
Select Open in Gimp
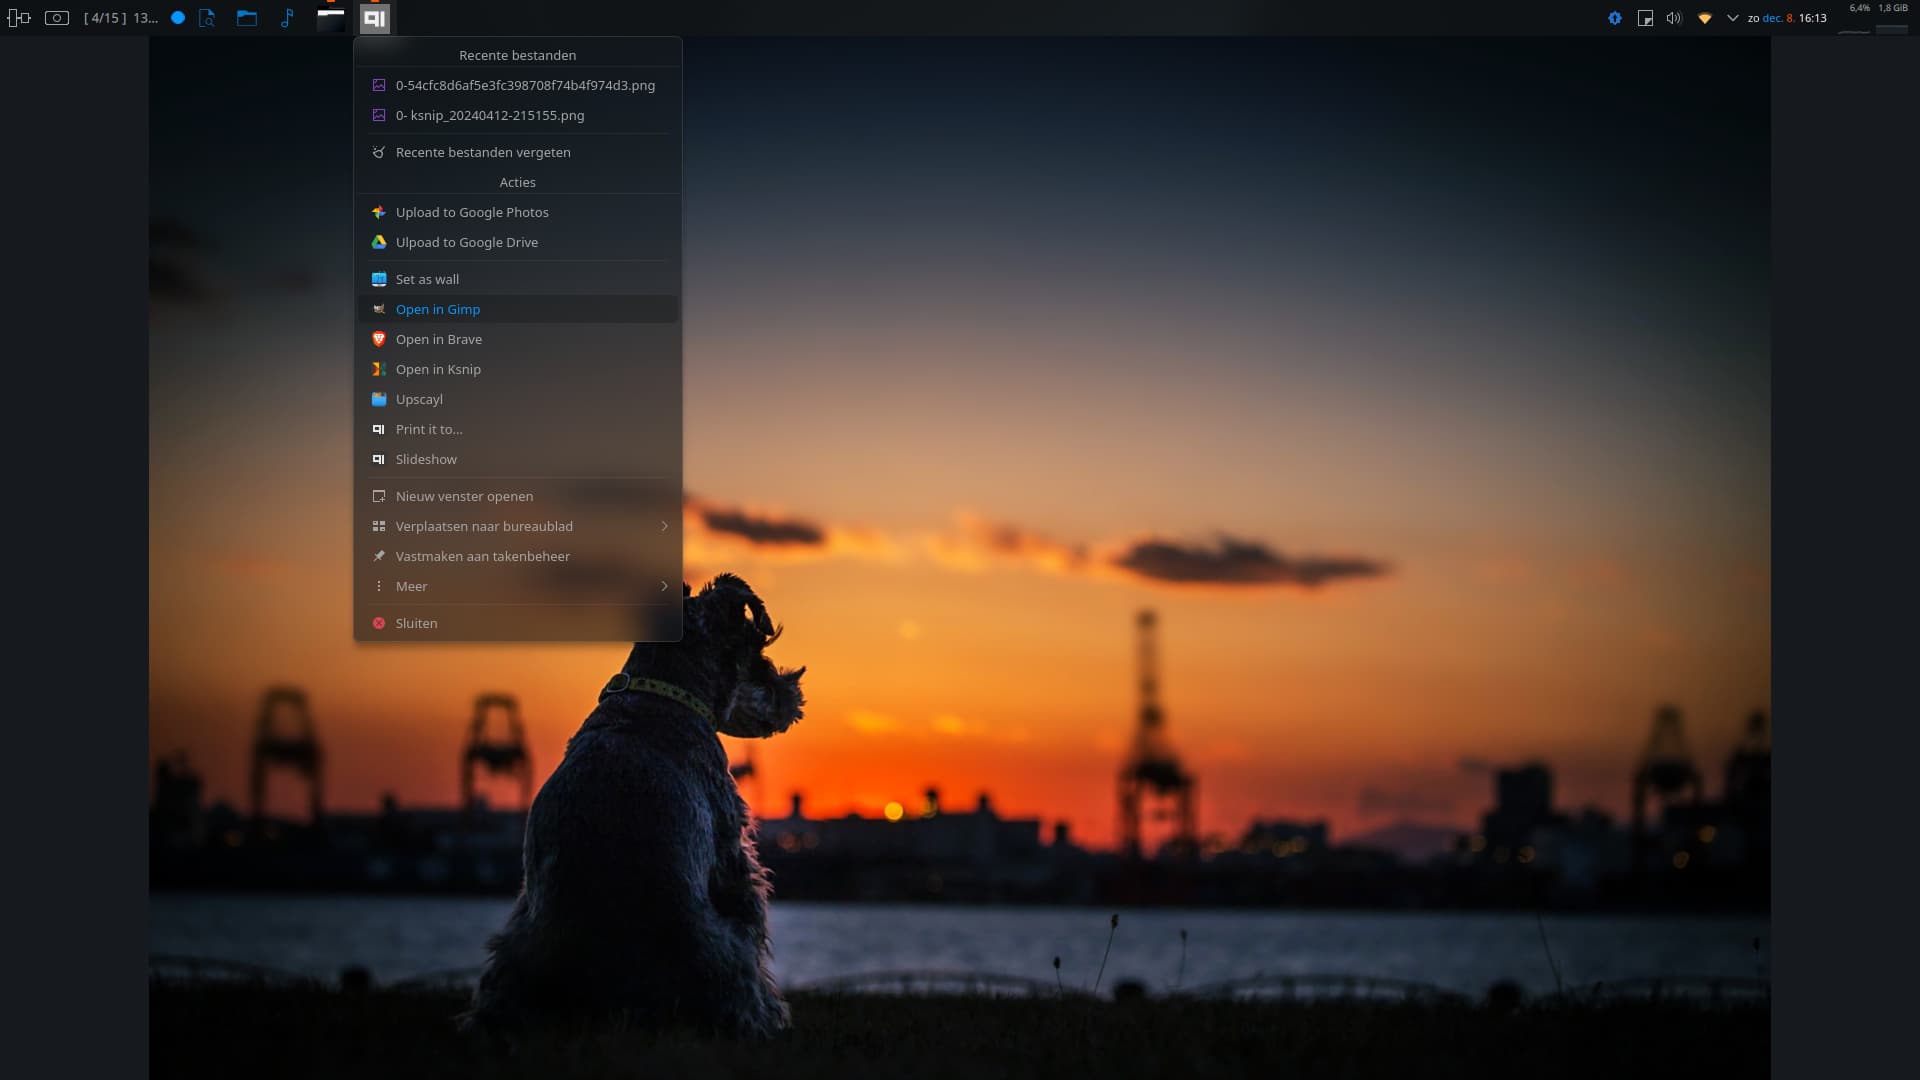point(438,309)
